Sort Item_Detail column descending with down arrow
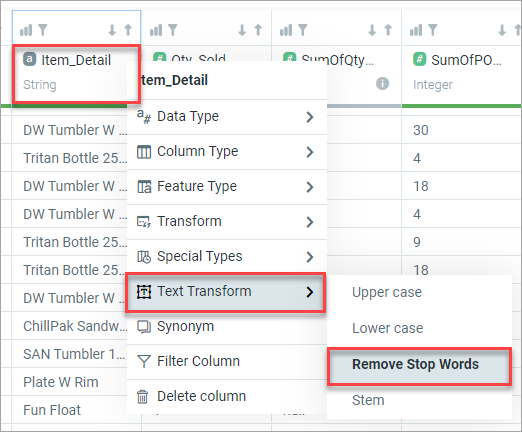 point(112,30)
